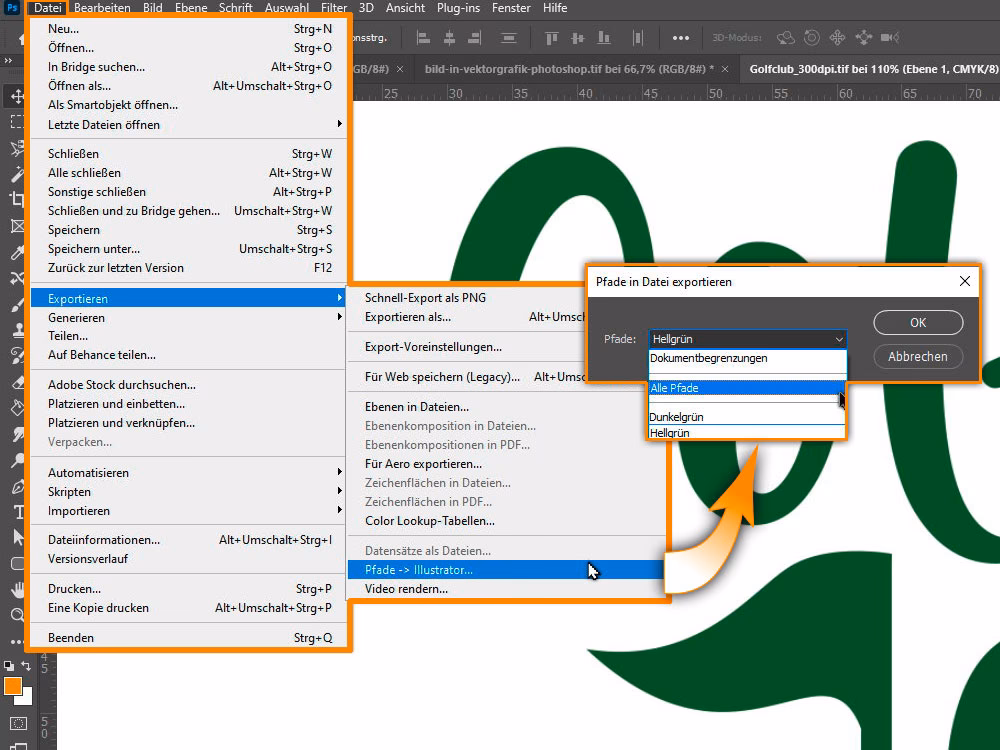Click the 3D orbit camera icon

coord(786,38)
